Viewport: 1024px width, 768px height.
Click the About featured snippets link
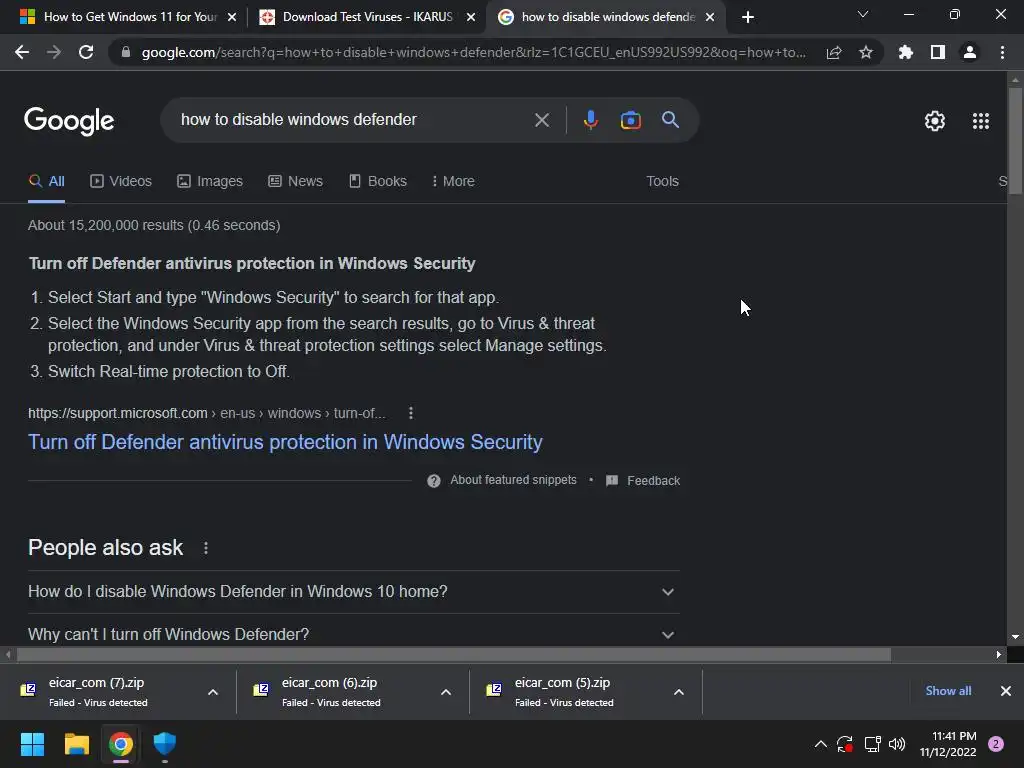513,480
